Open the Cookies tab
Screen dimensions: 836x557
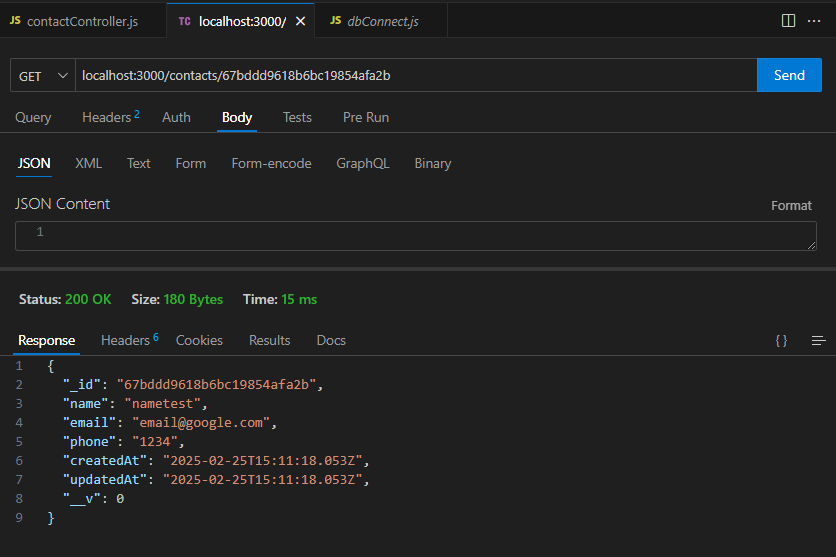(199, 341)
